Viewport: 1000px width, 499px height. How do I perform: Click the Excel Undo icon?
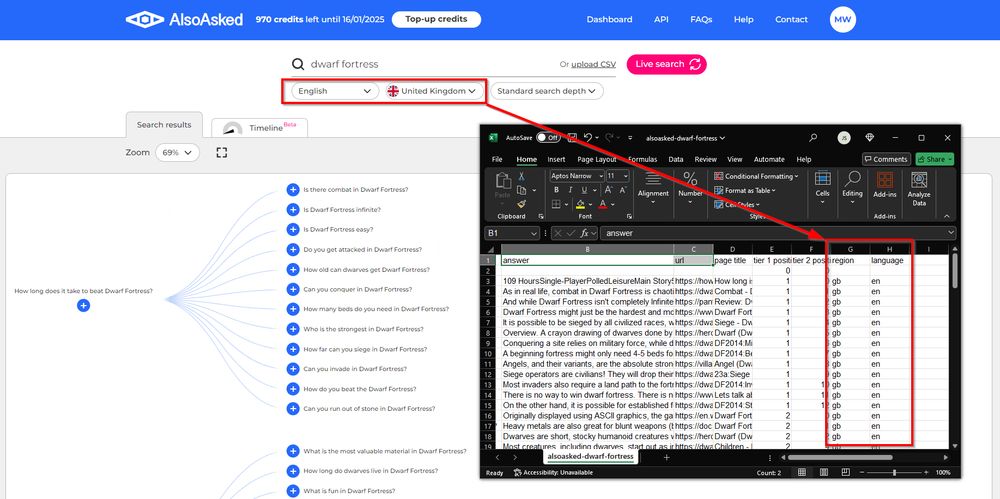click(588, 137)
